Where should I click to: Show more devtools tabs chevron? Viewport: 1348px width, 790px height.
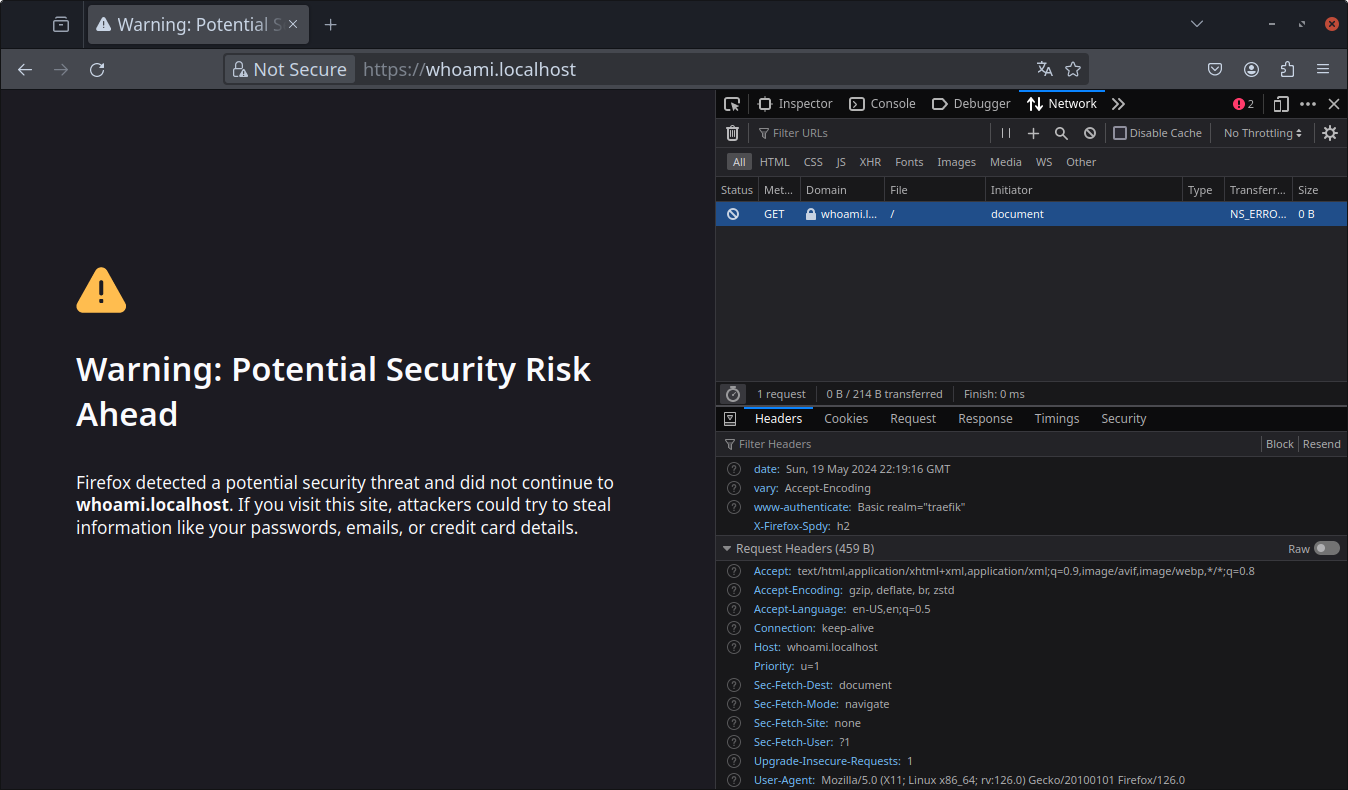(x=1118, y=104)
